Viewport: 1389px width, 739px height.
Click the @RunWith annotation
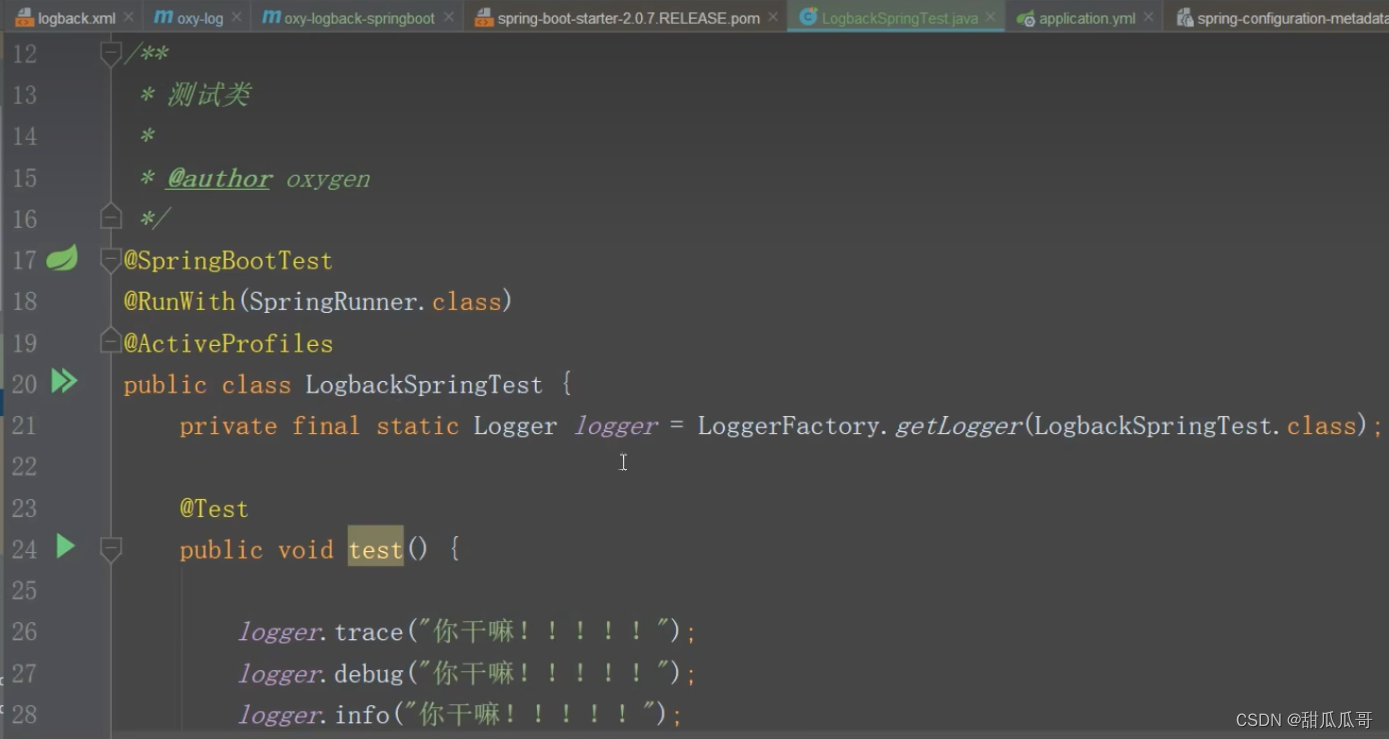tap(179, 301)
